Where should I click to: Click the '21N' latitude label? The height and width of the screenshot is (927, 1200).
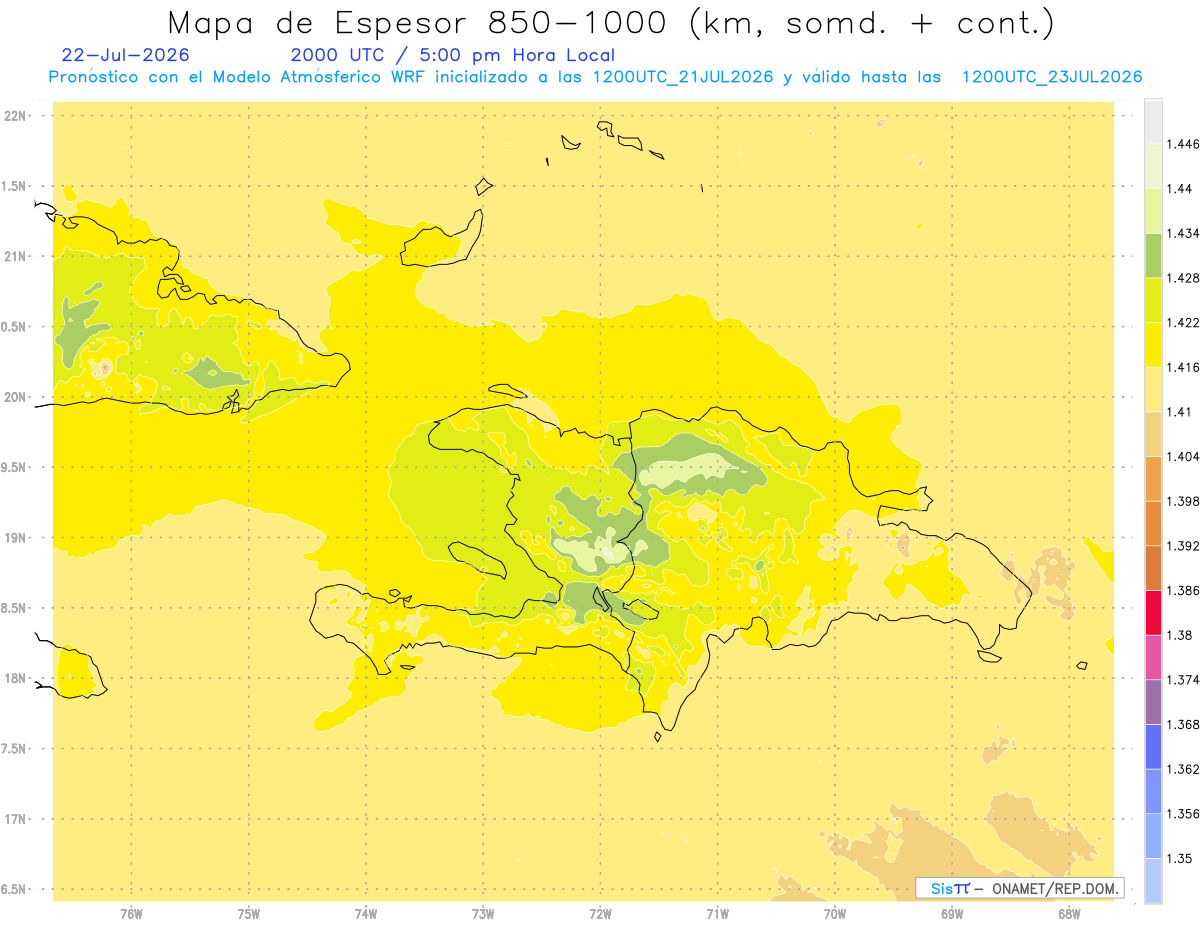click(15, 257)
